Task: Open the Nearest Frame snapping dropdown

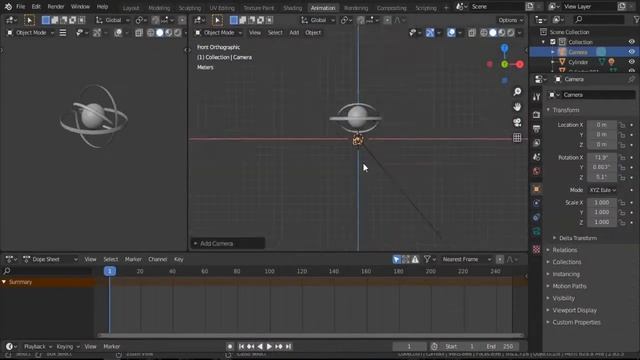Action: [466, 259]
